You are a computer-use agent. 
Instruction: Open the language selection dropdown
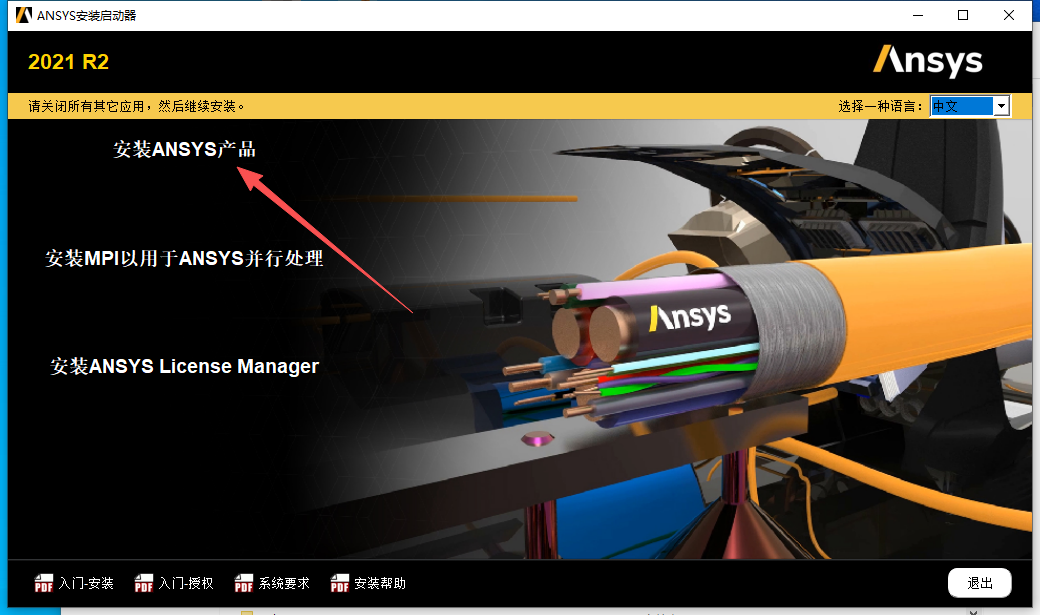[1002, 105]
